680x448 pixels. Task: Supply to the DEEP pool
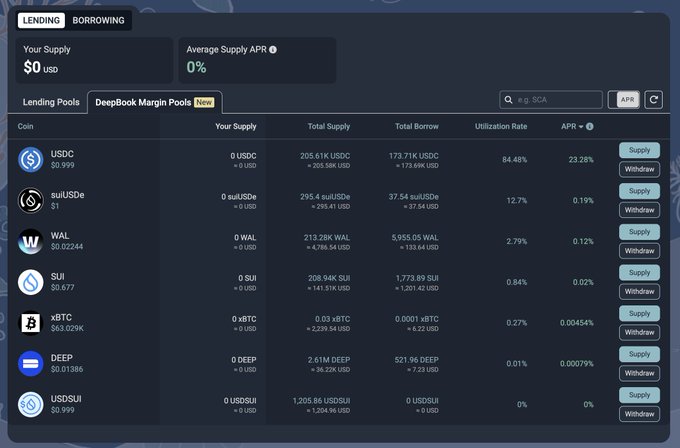(x=639, y=354)
